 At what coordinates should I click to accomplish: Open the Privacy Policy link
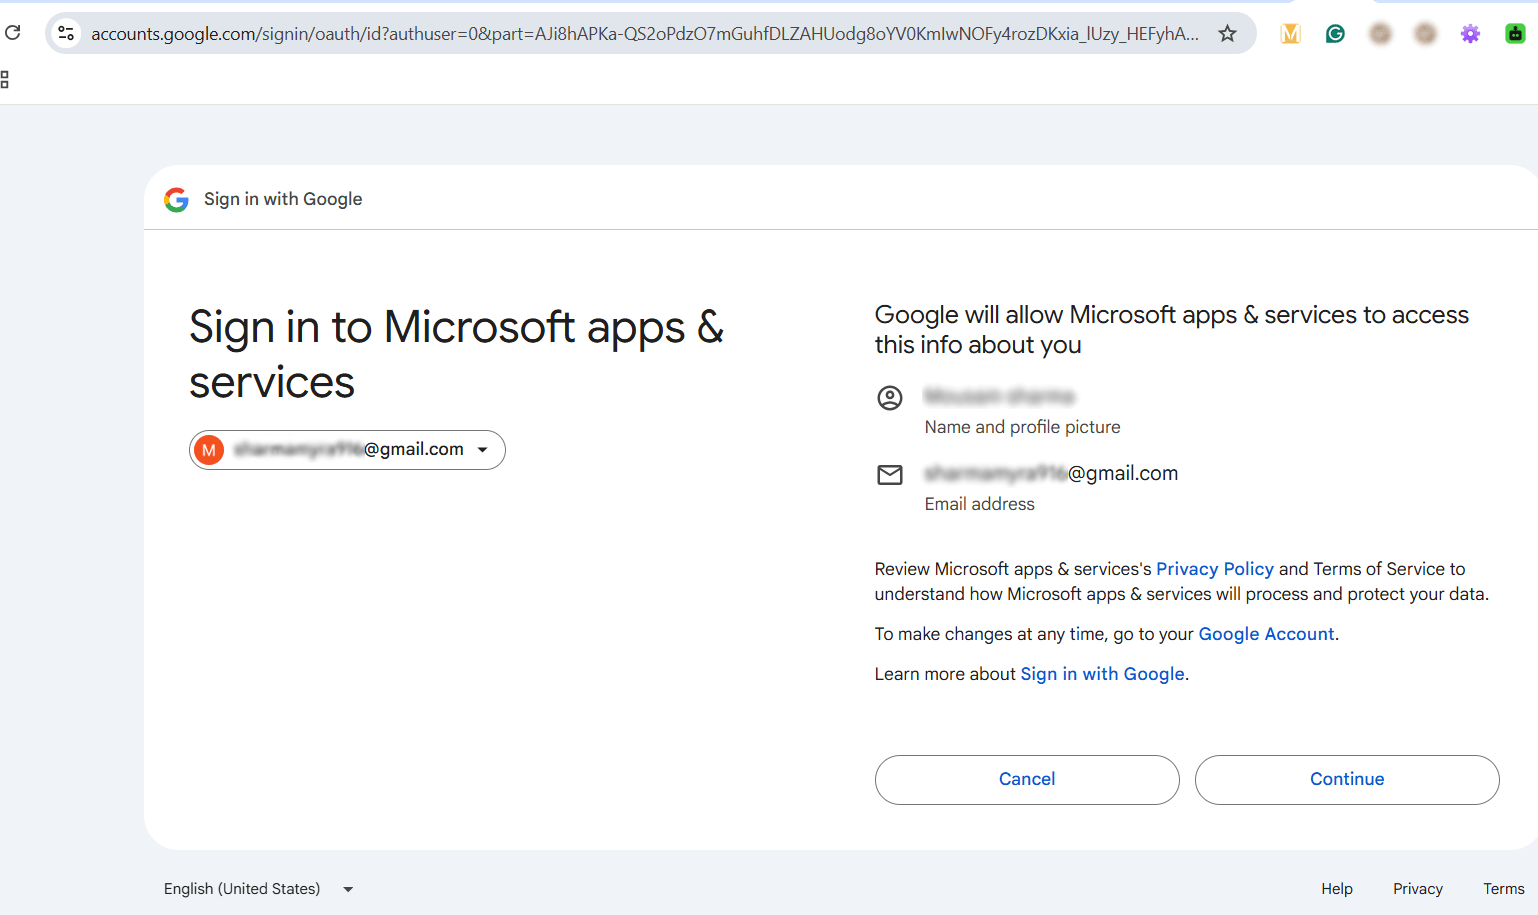pyautogui.click(x=1215, y=569)
